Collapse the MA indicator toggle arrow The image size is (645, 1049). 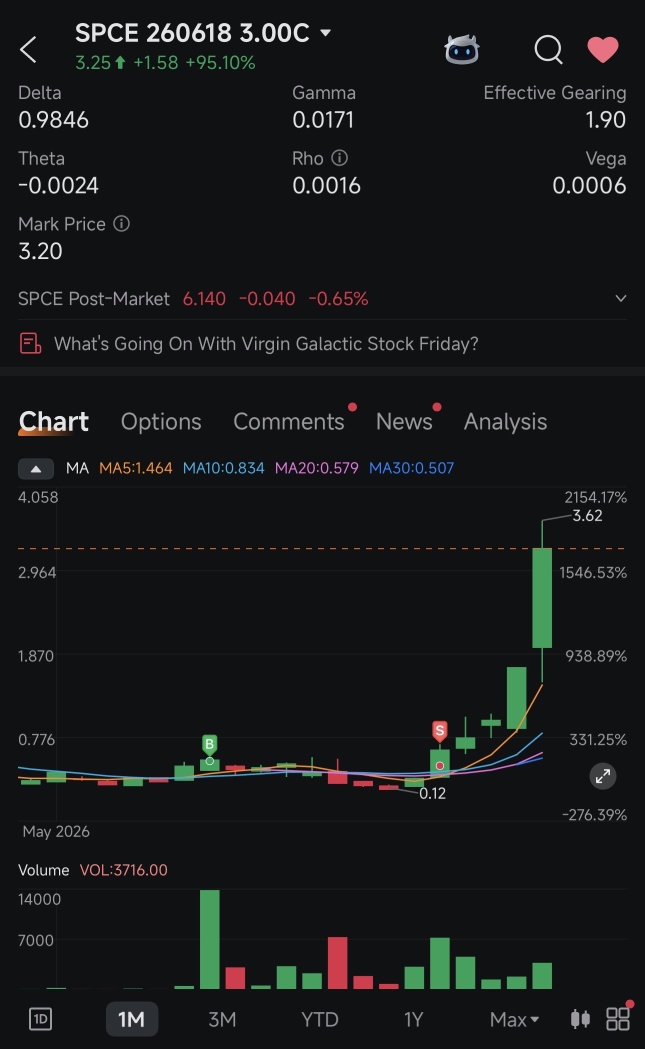pyautogui.click(x=36, y=468)
